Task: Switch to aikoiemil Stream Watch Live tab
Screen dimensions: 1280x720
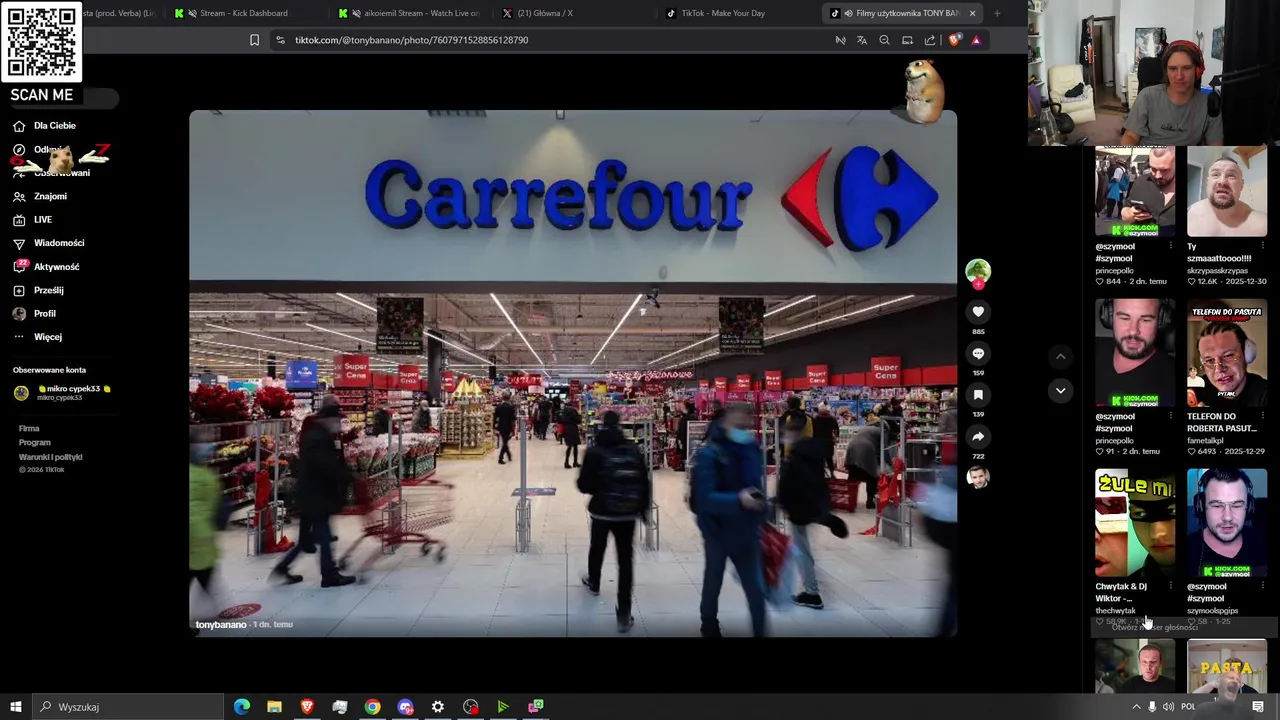Action: [410, 13]
